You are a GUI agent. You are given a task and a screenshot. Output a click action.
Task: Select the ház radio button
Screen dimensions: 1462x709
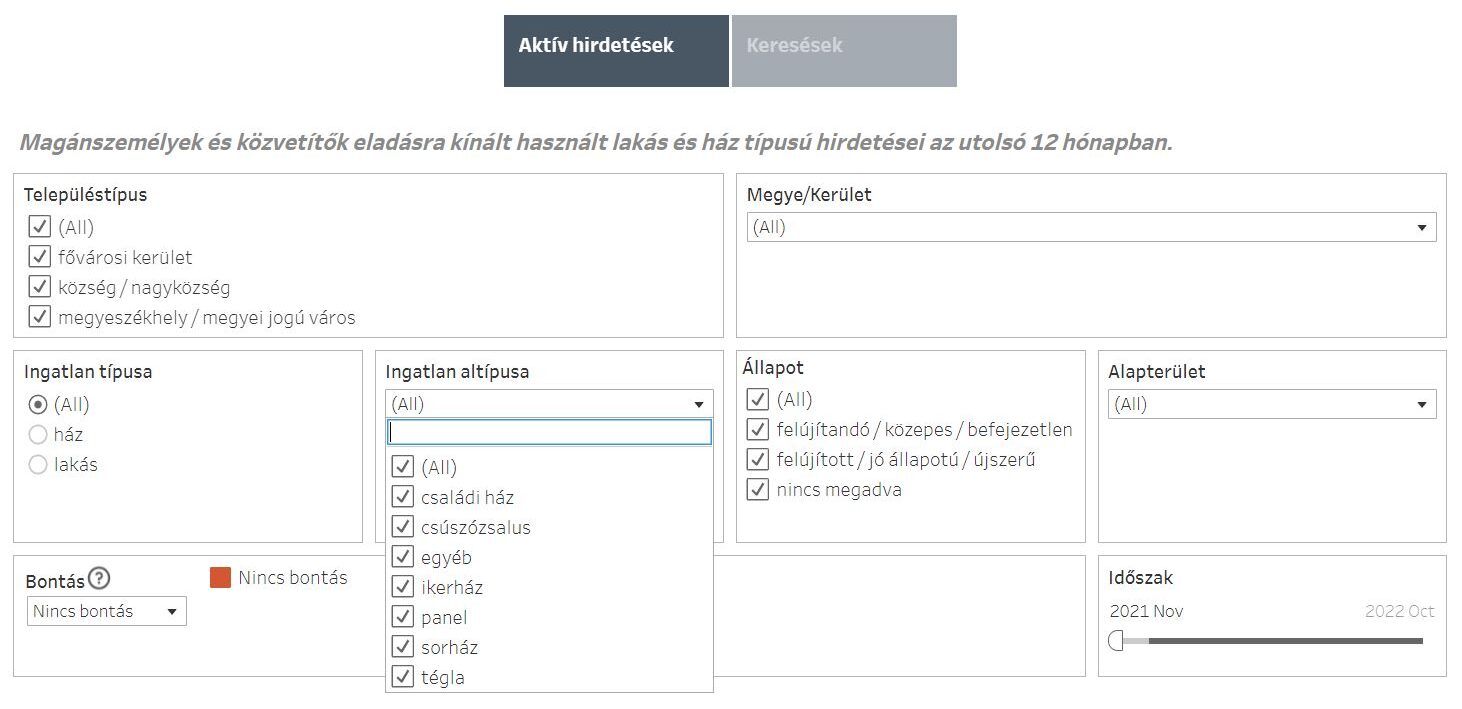click(39, 435)
